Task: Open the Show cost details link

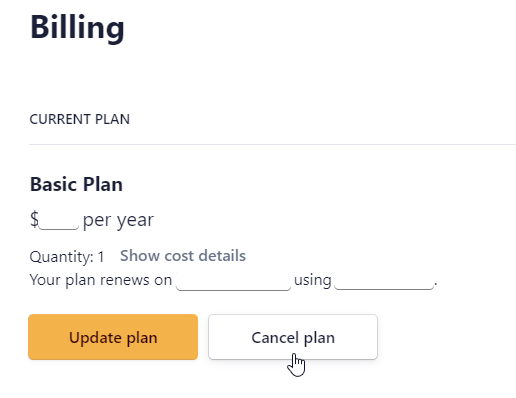Action: click(183, 256)
